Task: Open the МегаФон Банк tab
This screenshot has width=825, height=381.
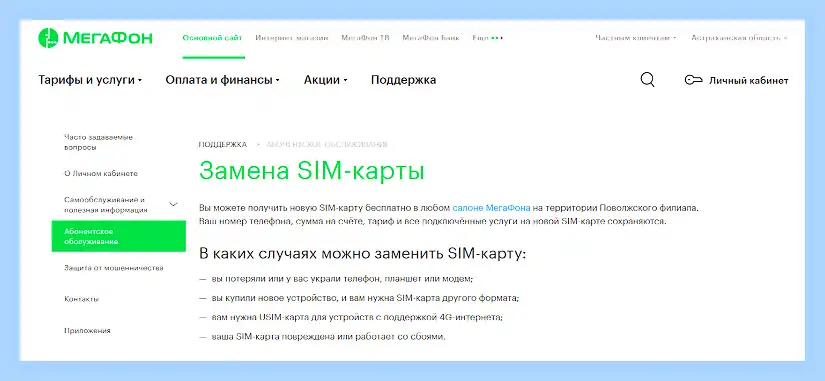Action: (x=431, y=38)
